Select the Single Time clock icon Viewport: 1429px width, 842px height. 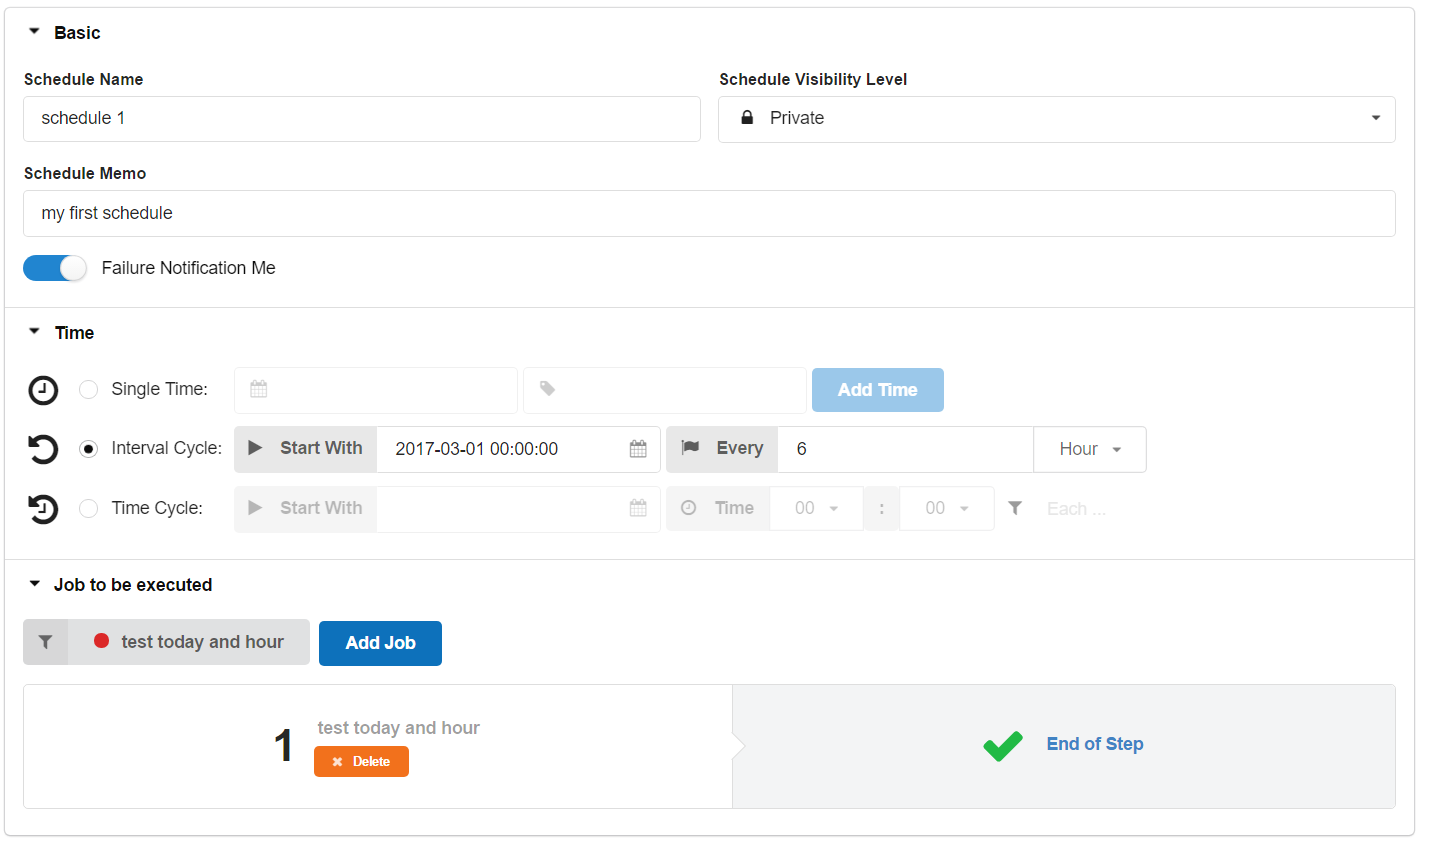pos(42,390)
